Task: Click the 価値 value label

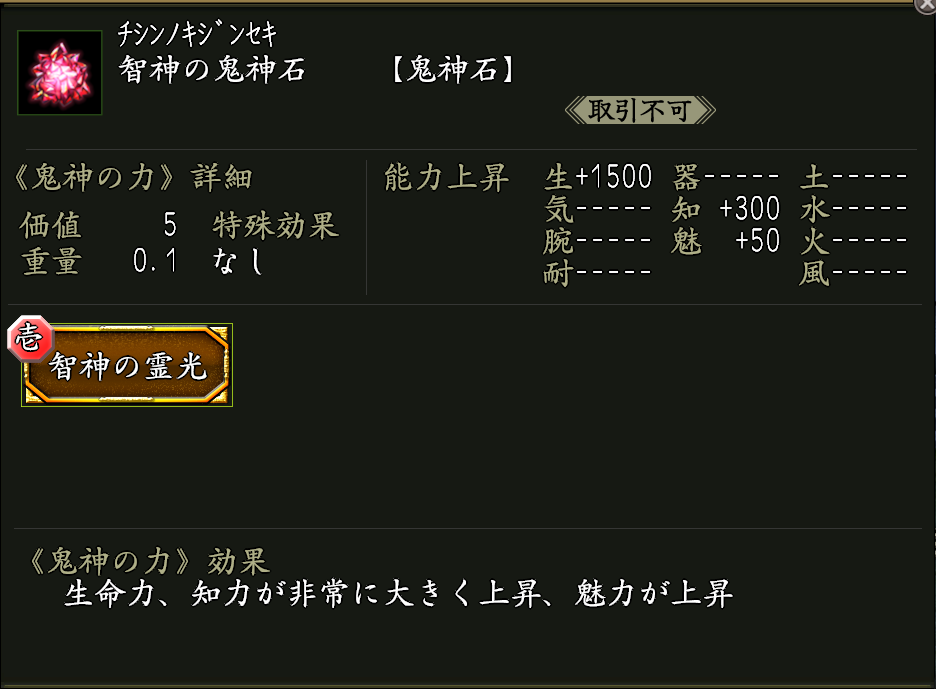Action: click(x=50, y=225)
